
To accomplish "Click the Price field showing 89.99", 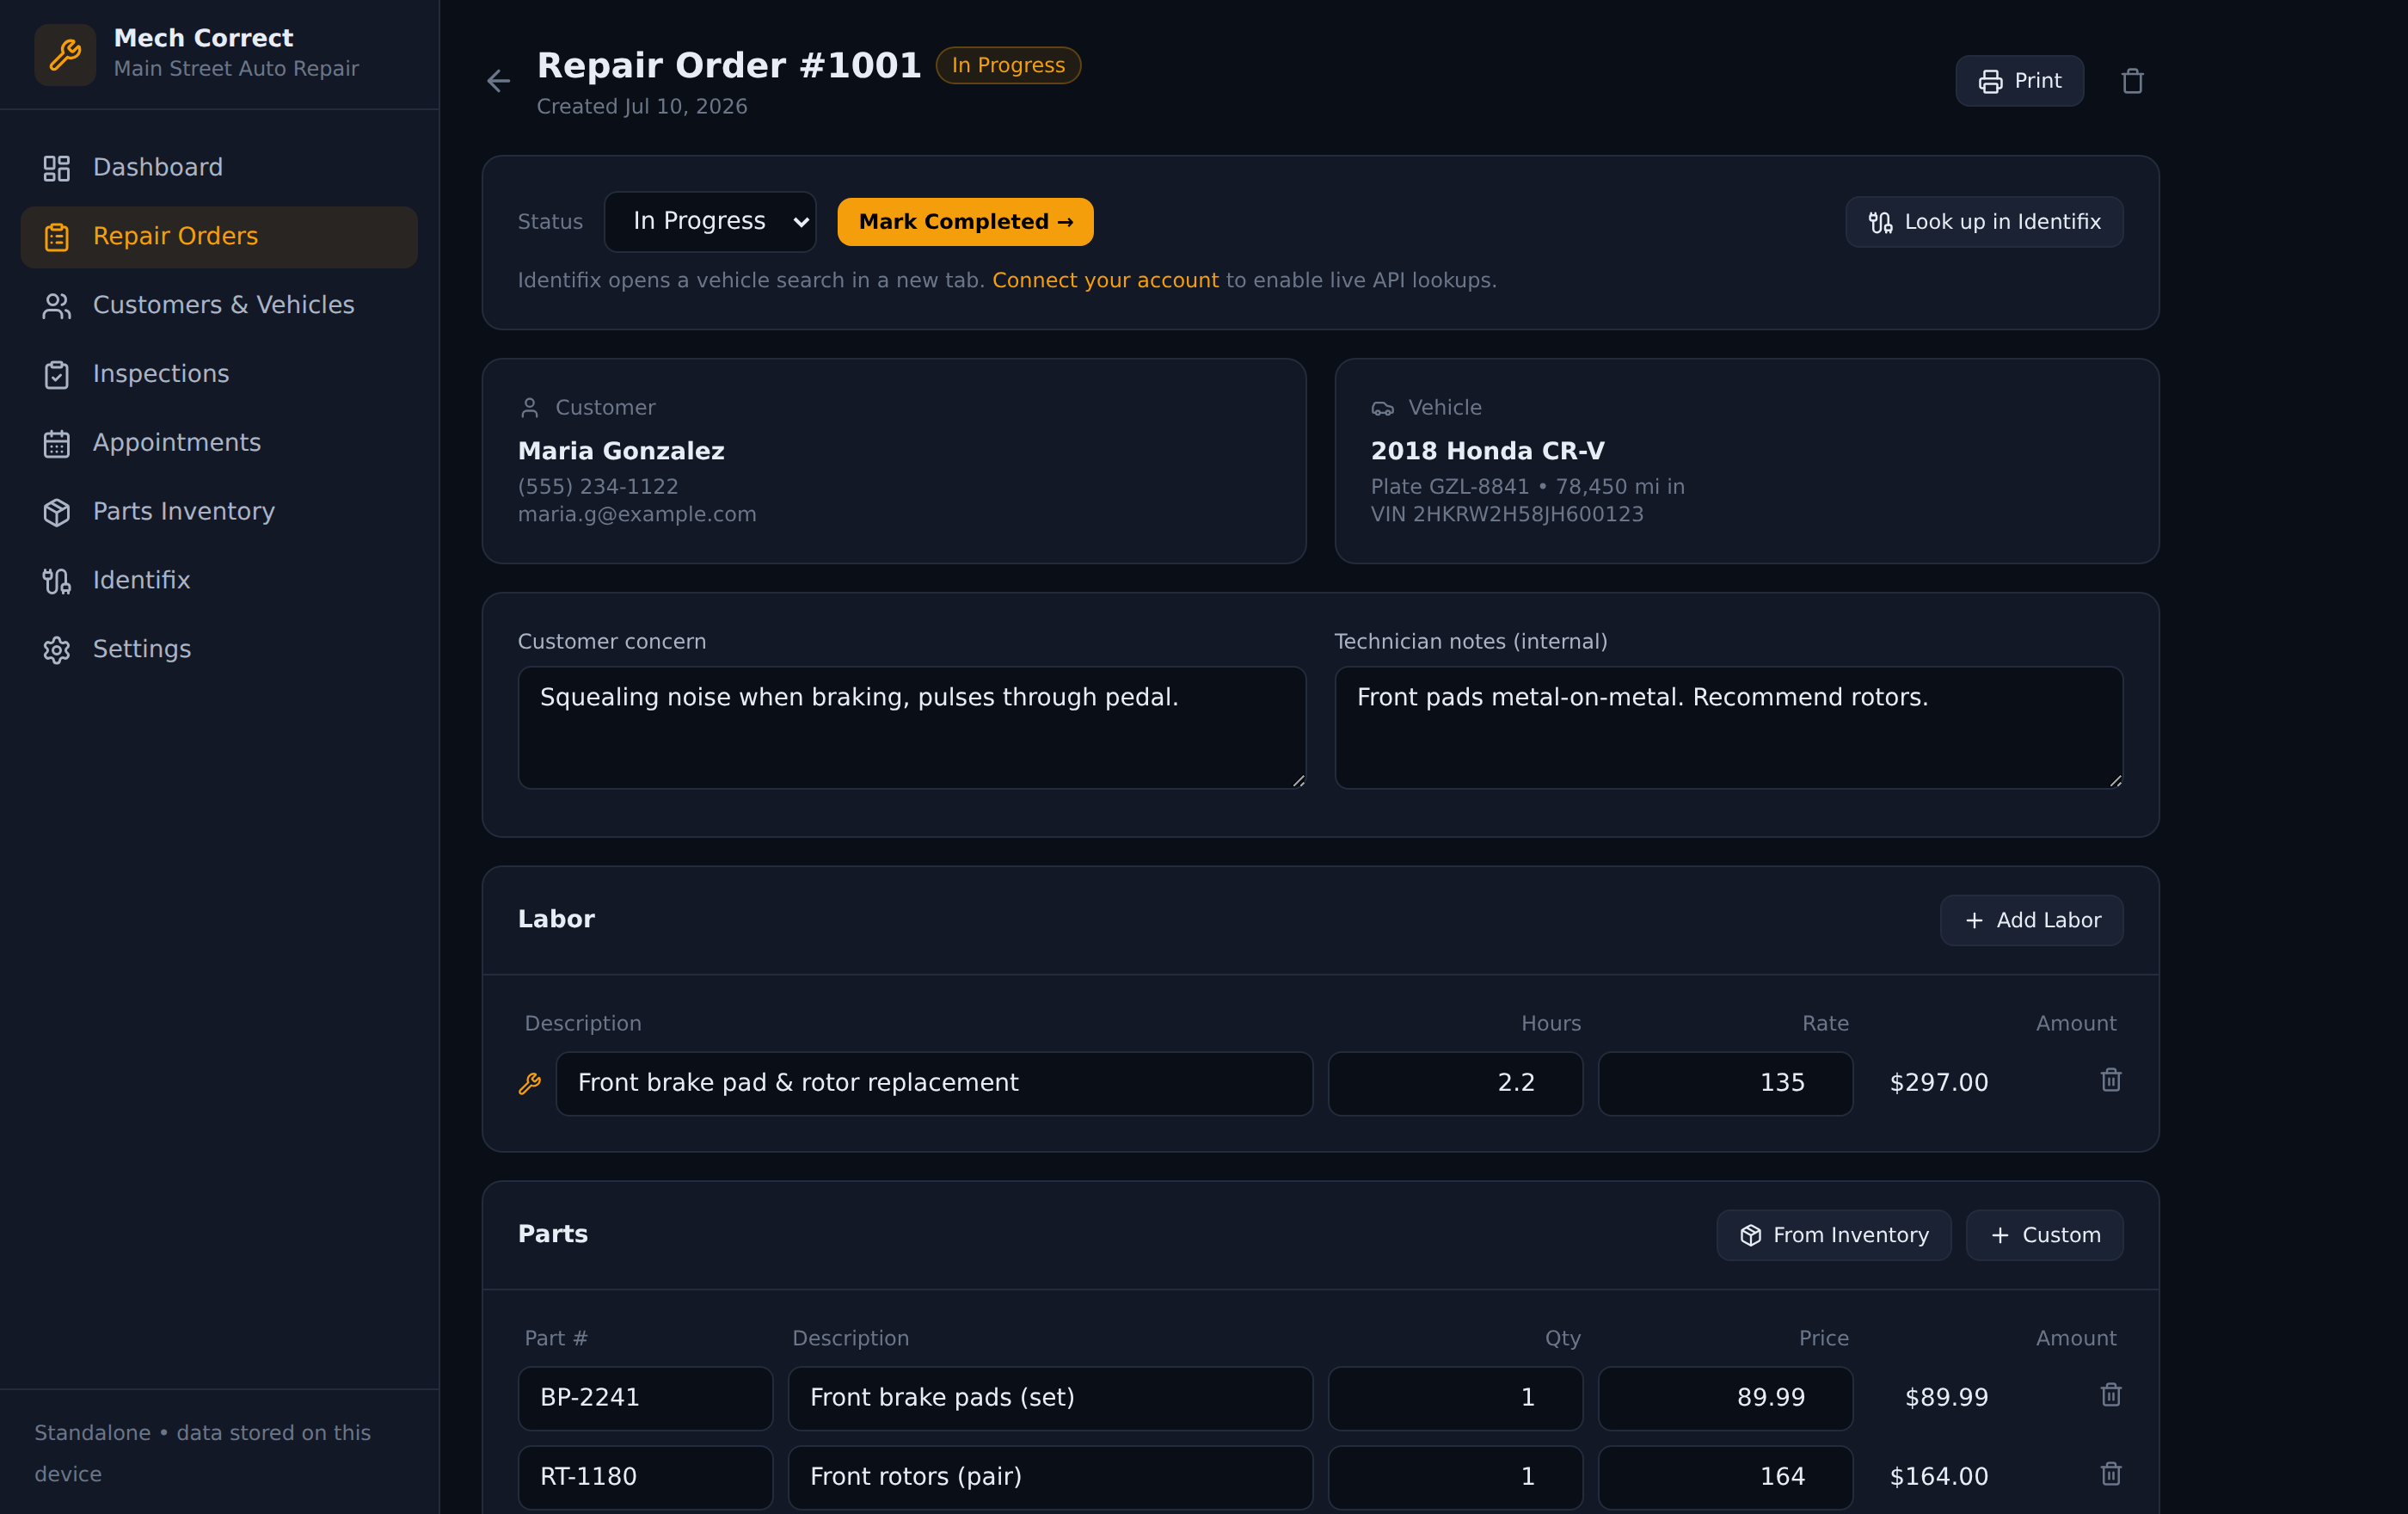I will coord(1725,1398).
